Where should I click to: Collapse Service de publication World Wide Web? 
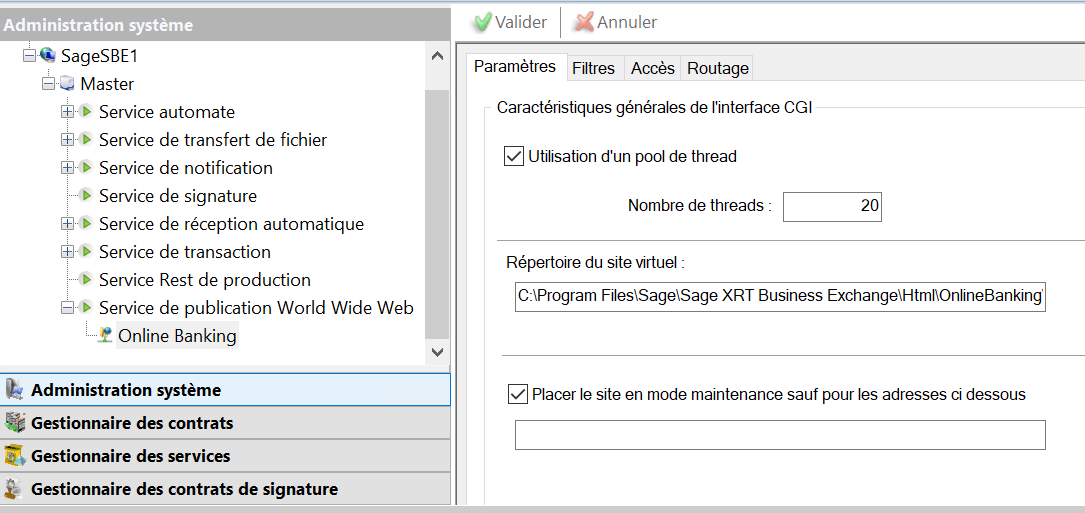[68, 308]
